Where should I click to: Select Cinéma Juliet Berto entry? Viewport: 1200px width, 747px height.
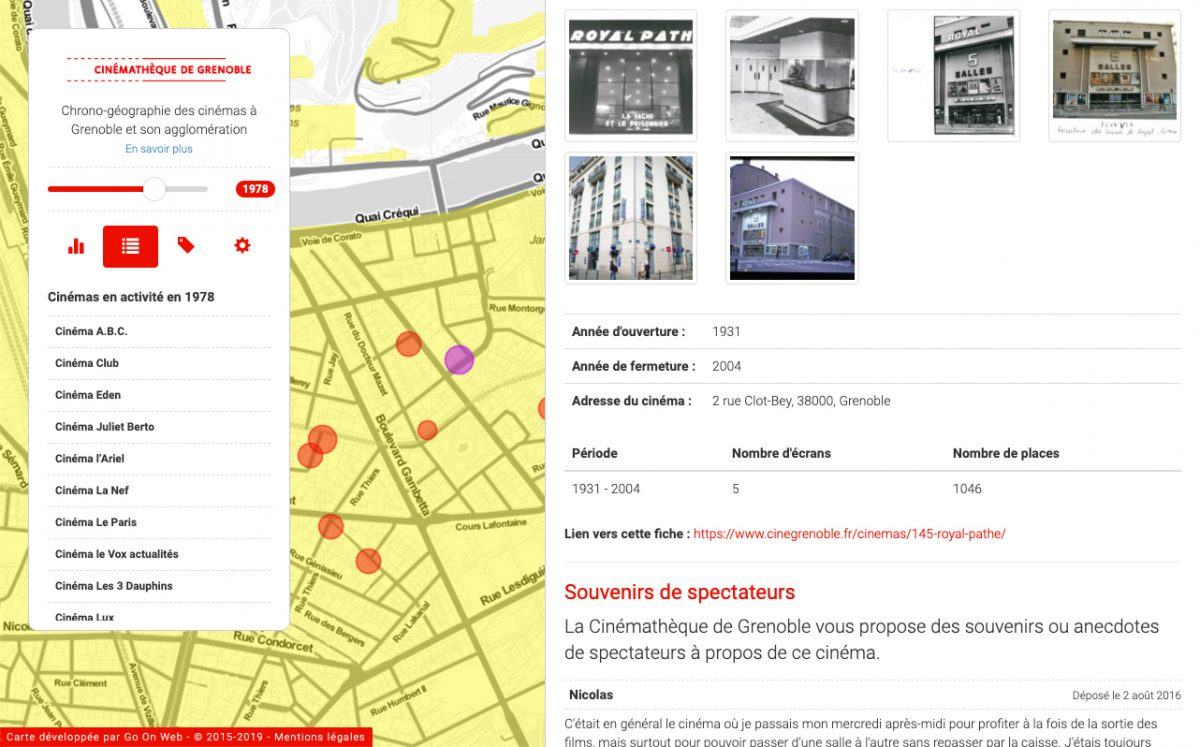click(x=105, y=427)
